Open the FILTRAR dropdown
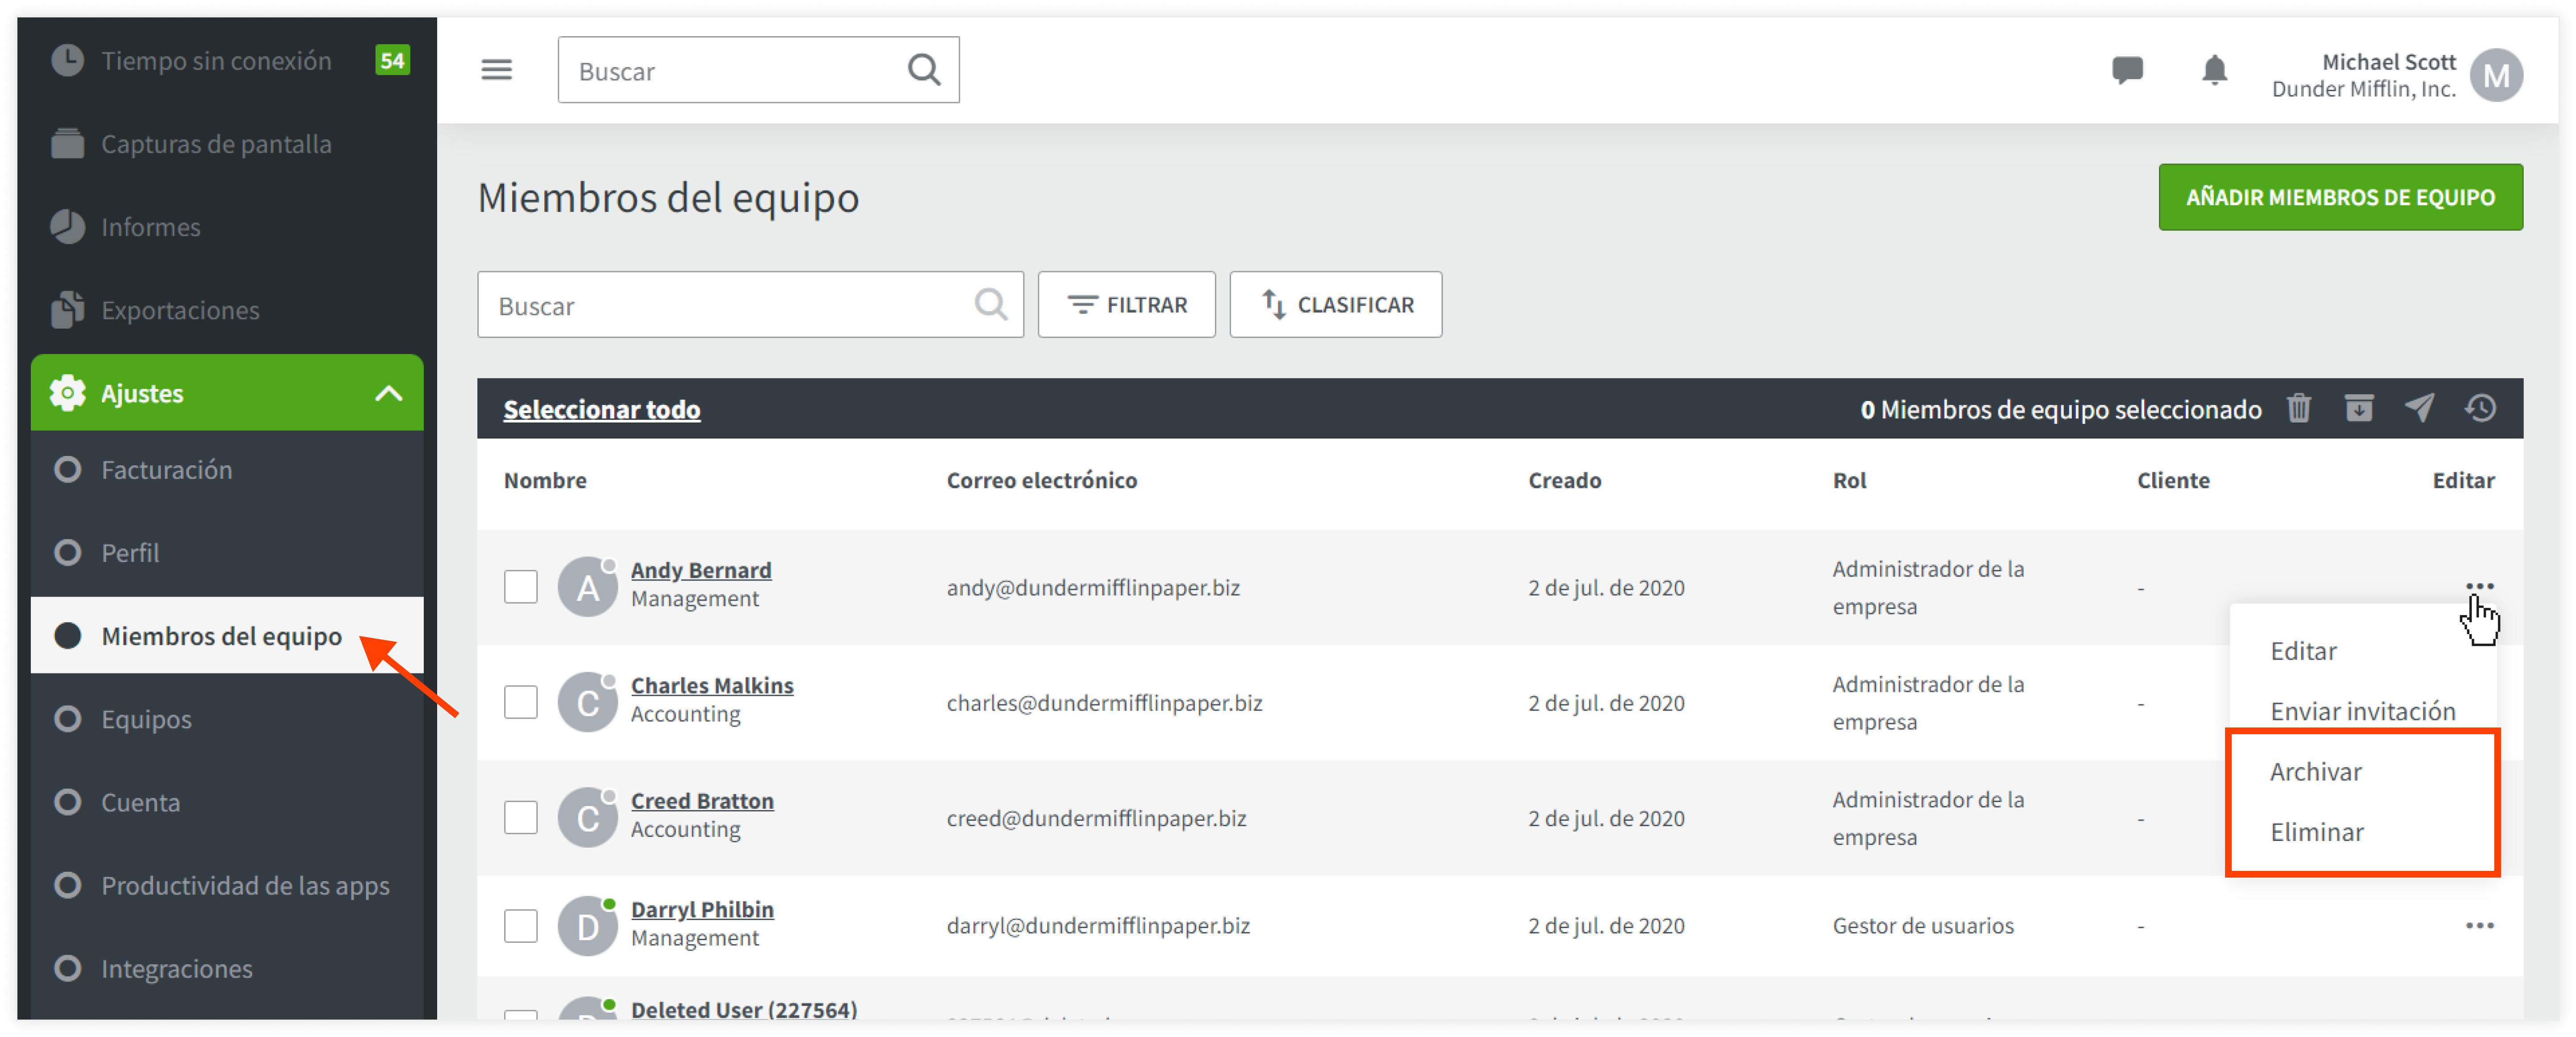The width and height of the screenshot is (2576, 1037). click(1126, 304)
